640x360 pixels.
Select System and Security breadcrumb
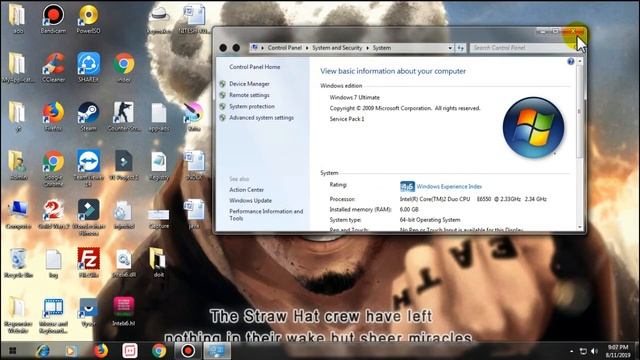click(x=337, y=48)
